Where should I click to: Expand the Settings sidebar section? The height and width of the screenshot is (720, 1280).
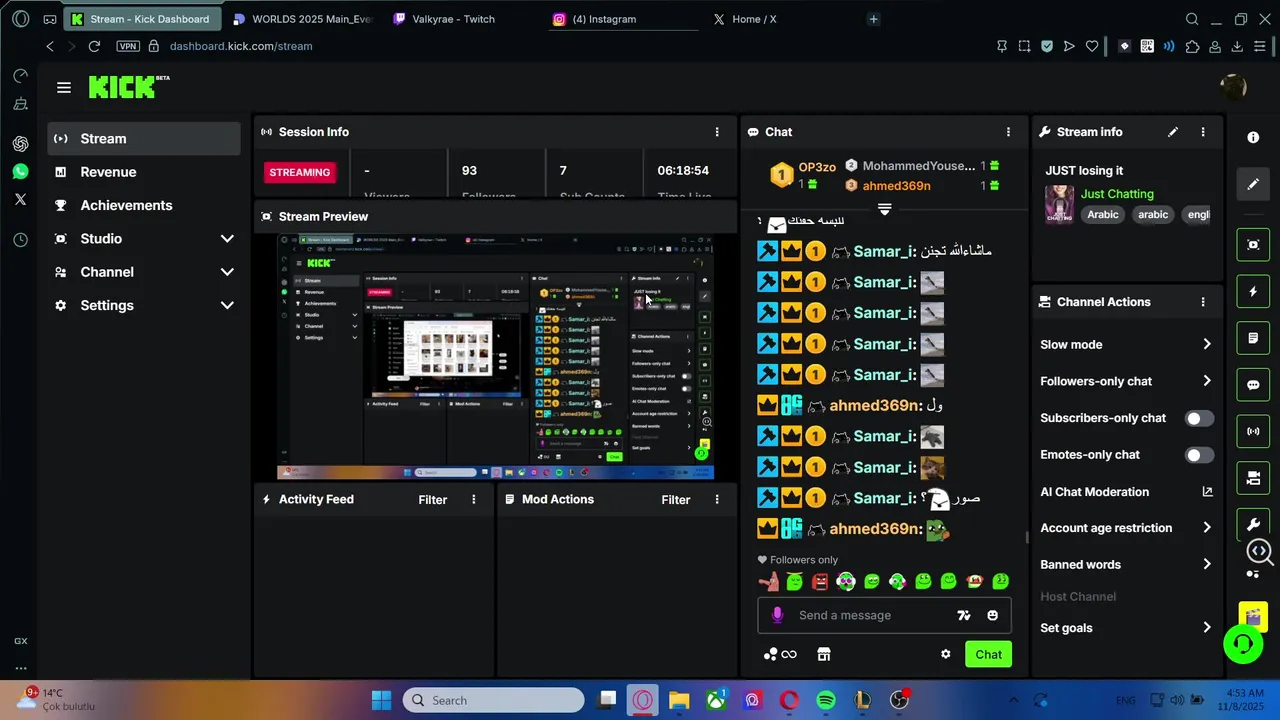coord(227,305)
